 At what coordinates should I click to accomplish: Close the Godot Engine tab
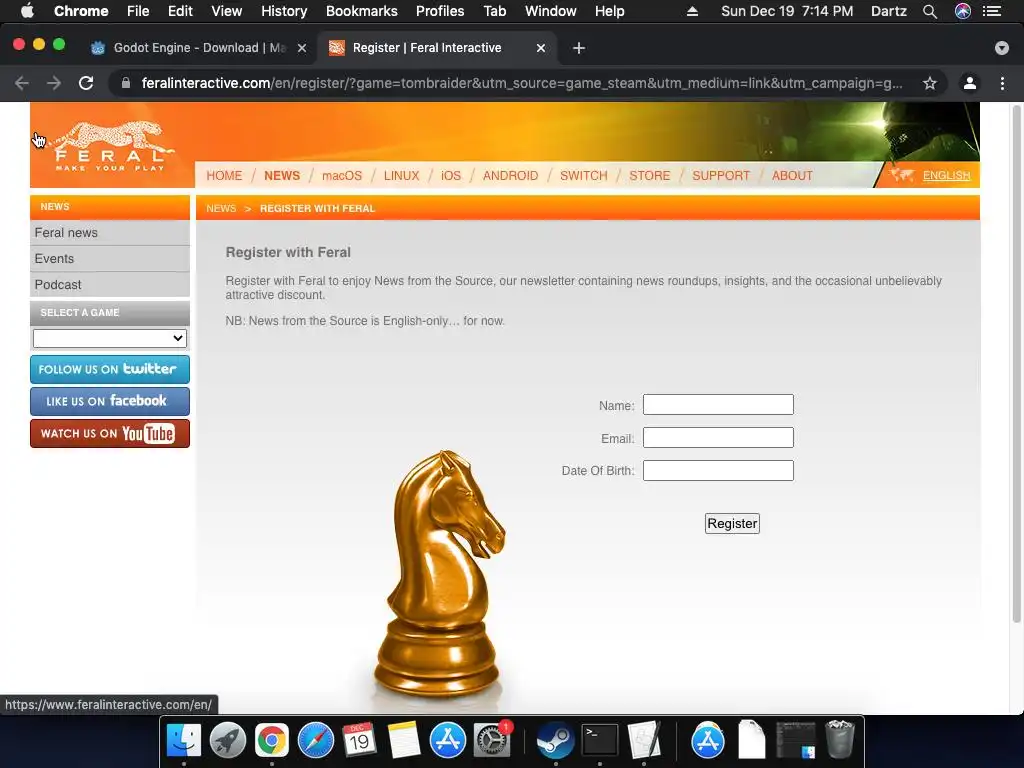tap(302, 48)
